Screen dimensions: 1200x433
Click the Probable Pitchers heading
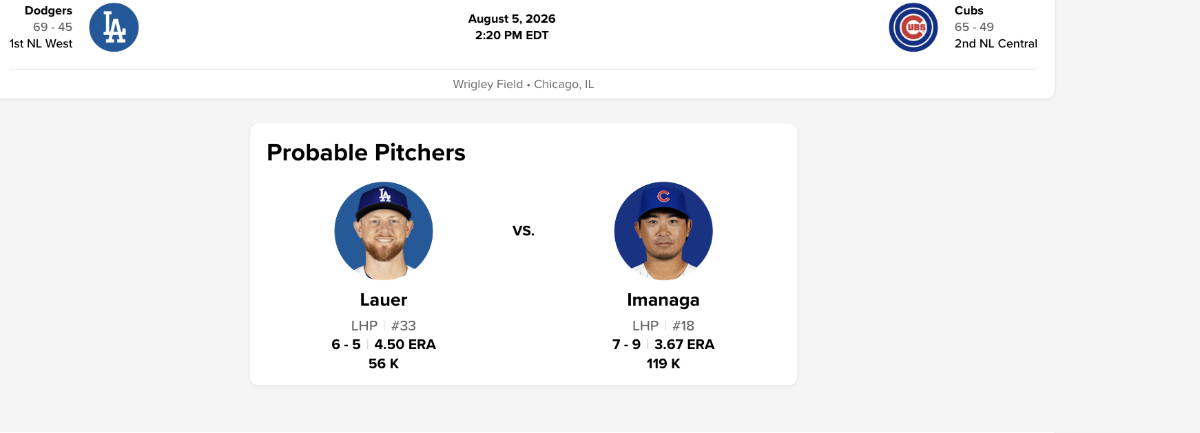coord(366,152)
